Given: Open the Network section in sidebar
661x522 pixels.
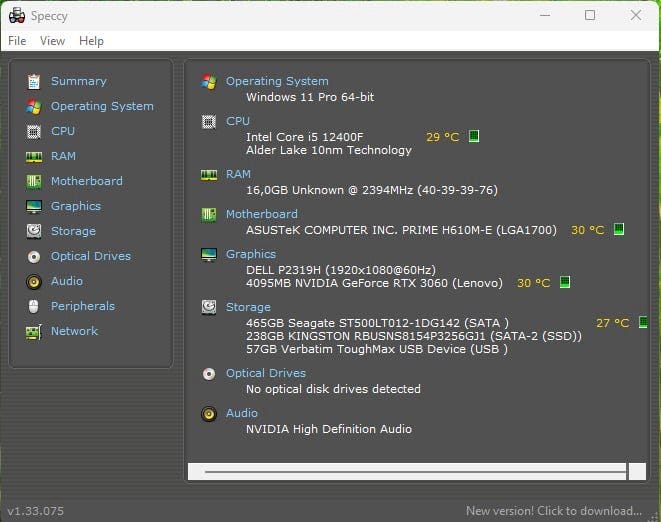Looking at the screenshot, I should pos(75,331).
